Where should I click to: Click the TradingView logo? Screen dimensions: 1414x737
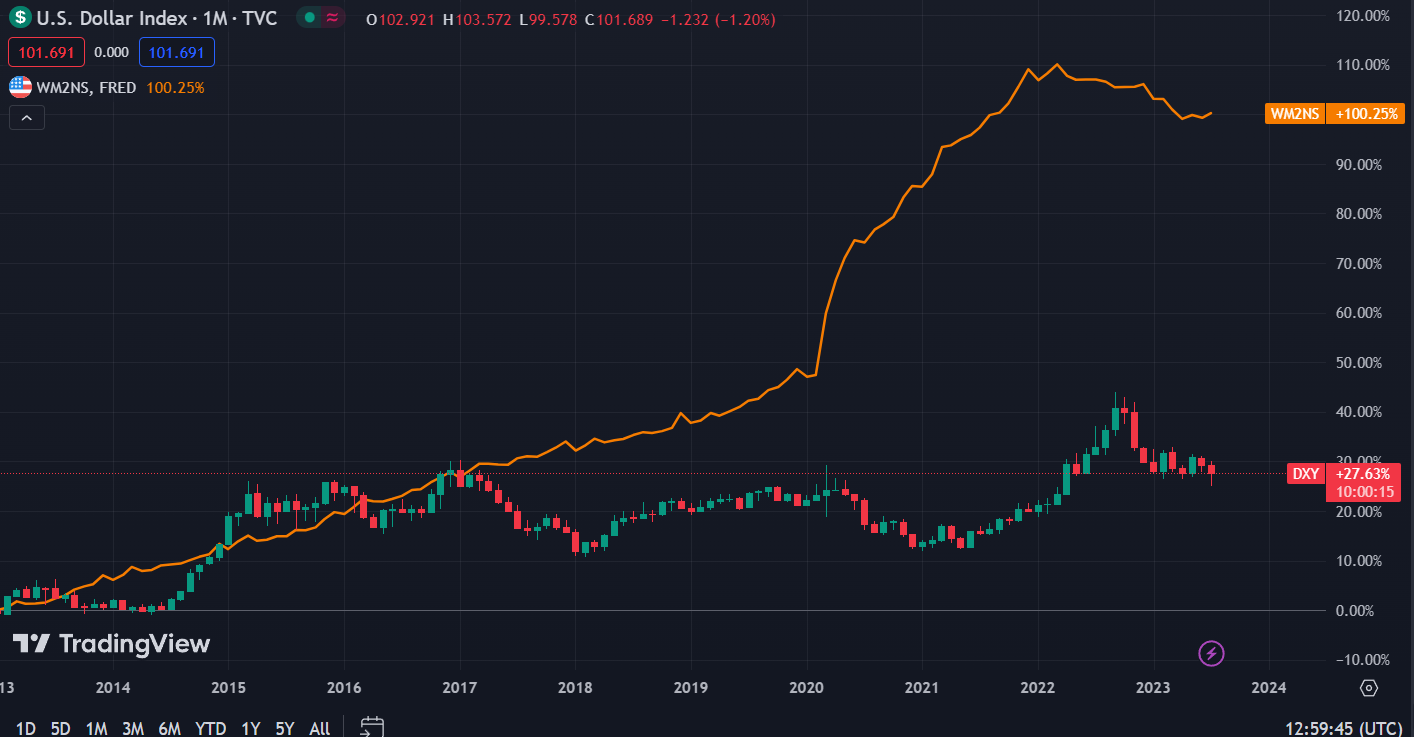point(111,644)
